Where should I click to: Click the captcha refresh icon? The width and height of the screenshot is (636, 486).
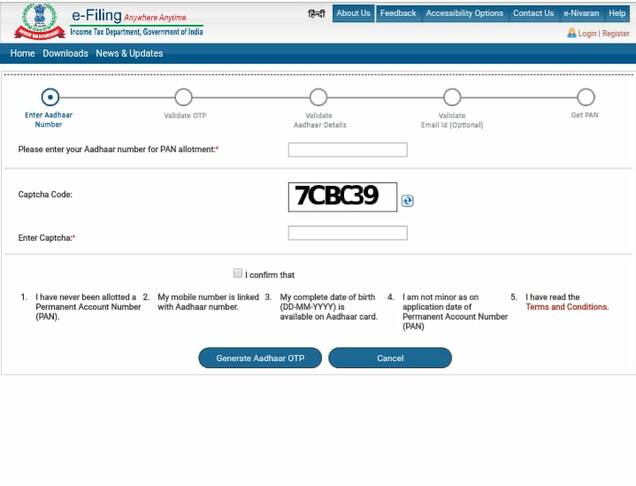tap(407, 201)
